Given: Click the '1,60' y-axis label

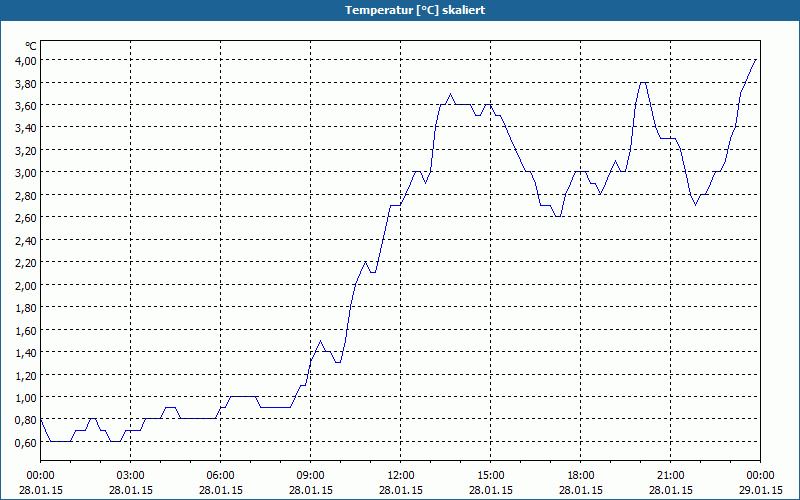Looking at the screenshot, I should [26, 330].
